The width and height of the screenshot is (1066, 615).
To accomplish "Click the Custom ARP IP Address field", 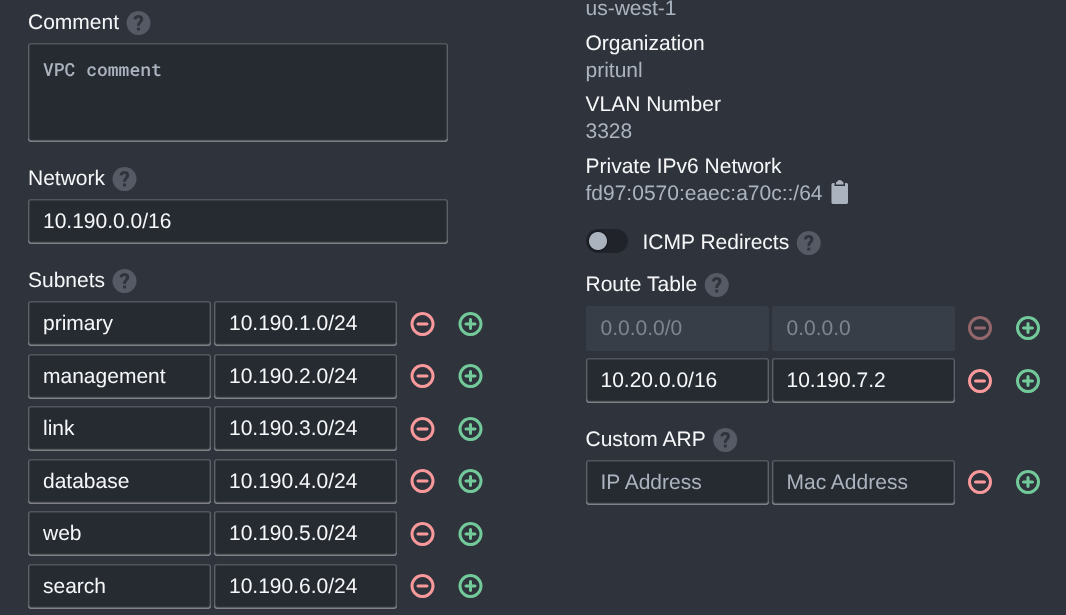I will tap(676, 482).
